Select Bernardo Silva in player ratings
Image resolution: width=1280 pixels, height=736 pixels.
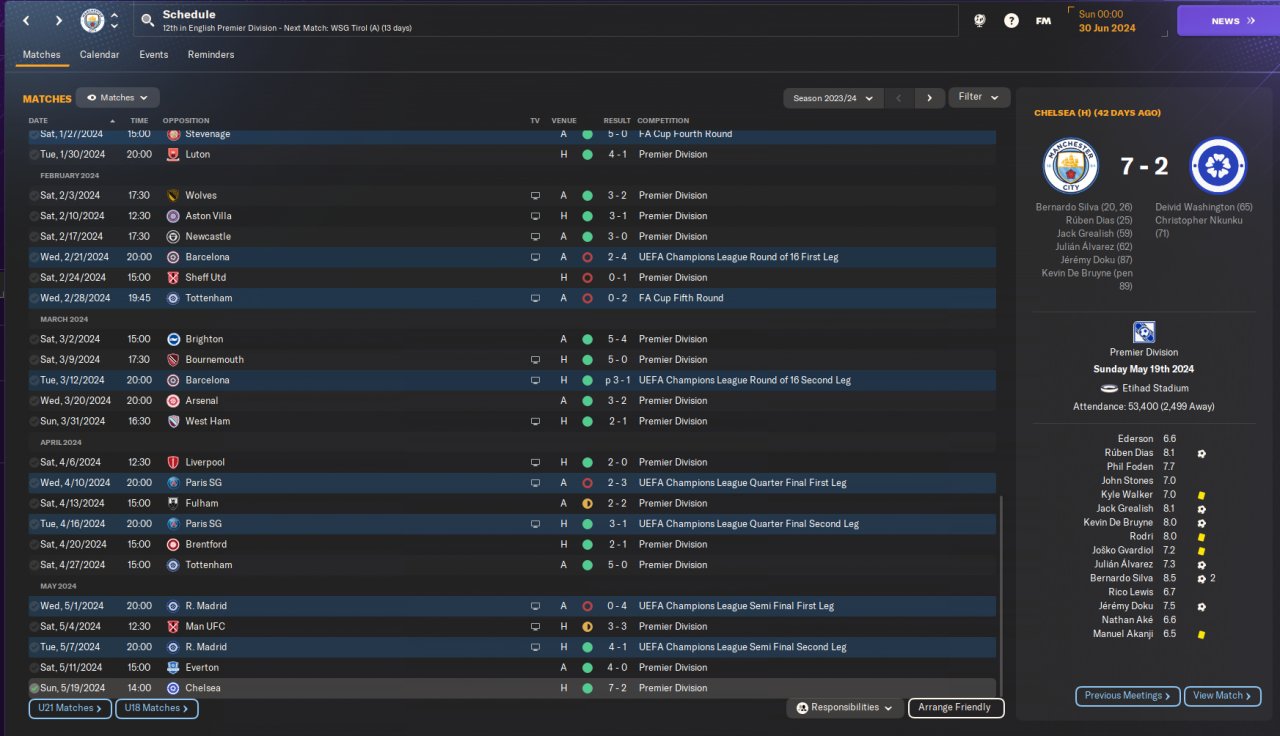(x=1122, y=578)
